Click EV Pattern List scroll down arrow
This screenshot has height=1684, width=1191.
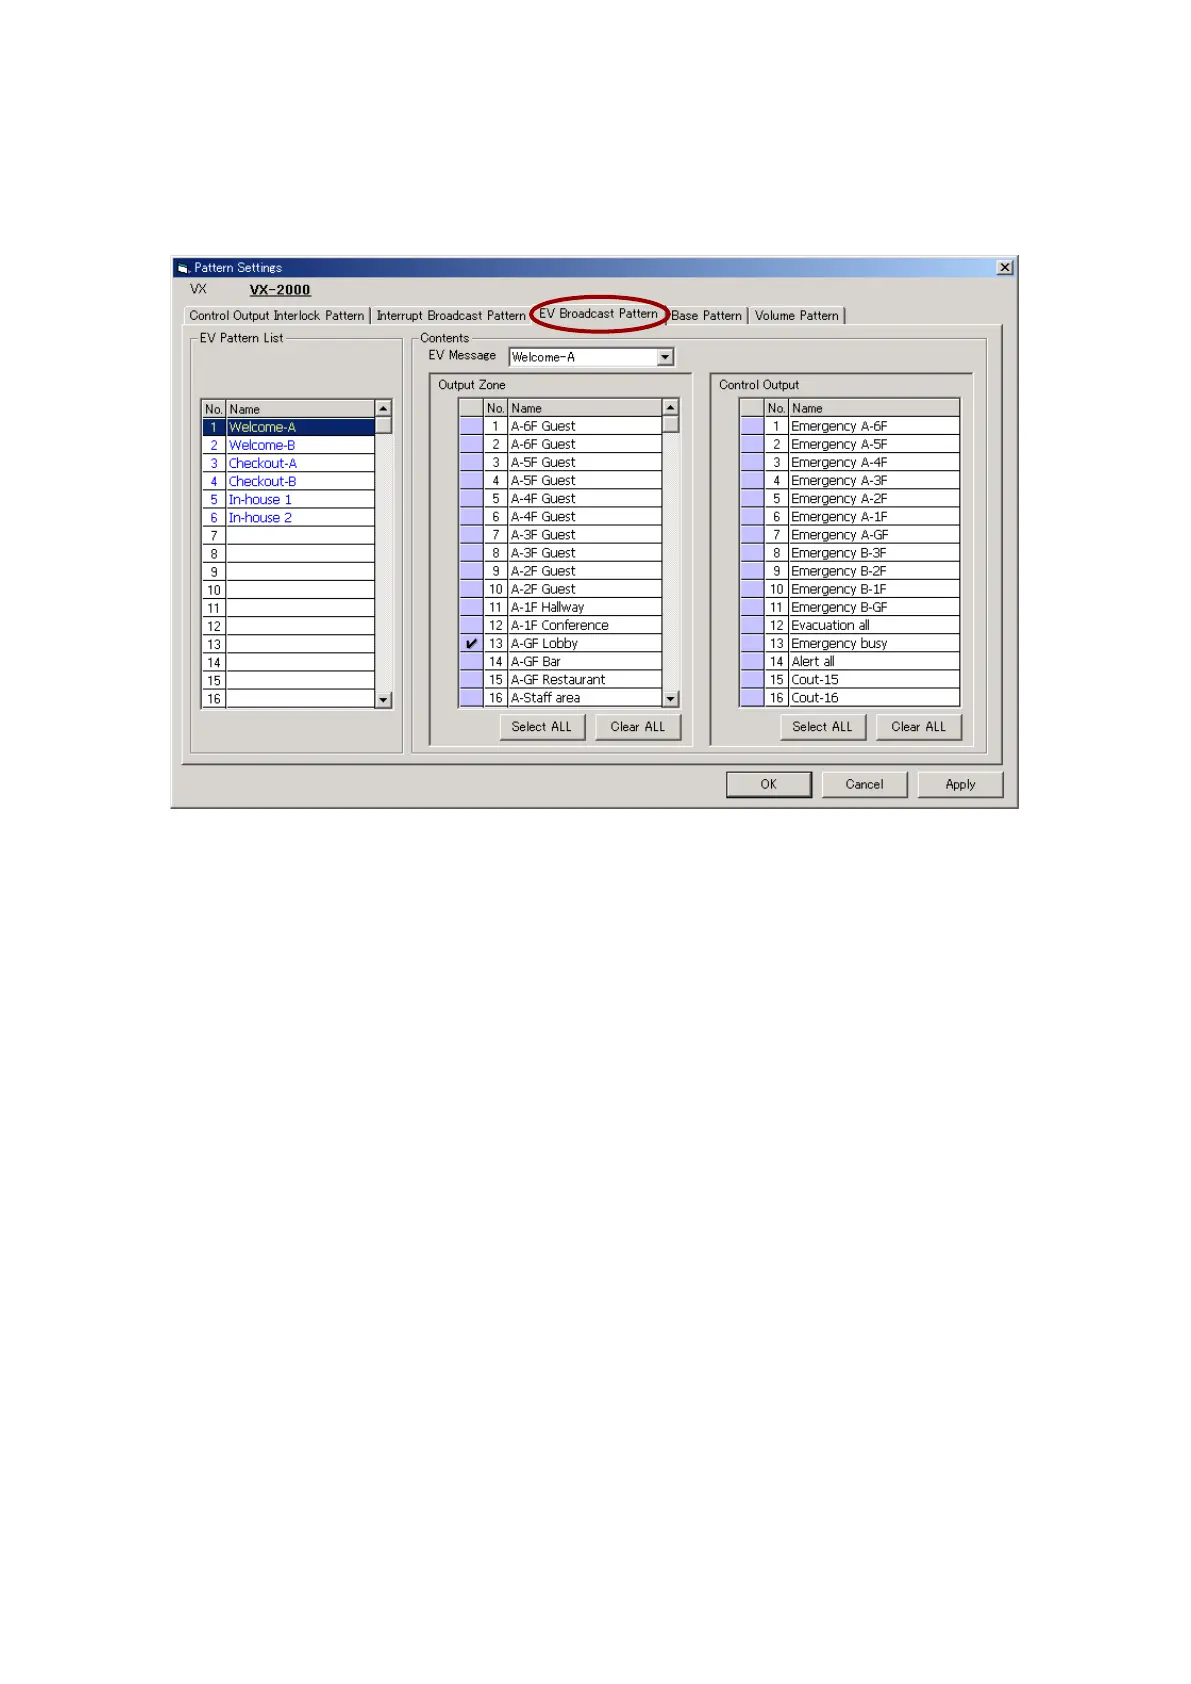[383, 700]
